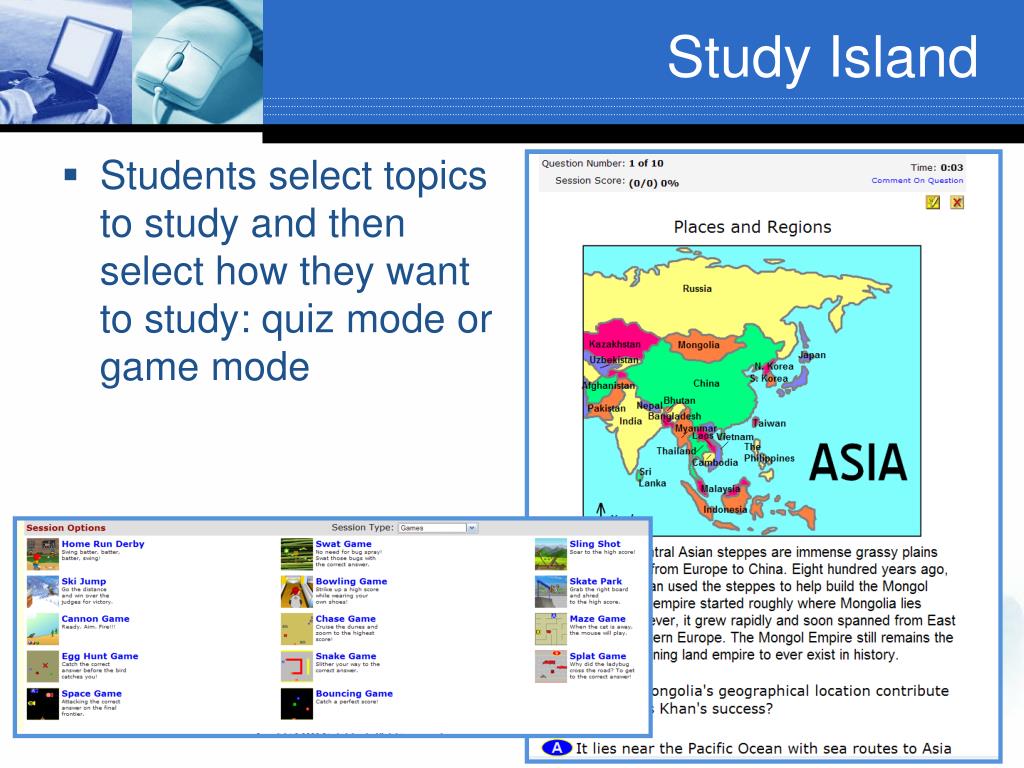Image resolution: width=1024 pixels, height=768 pixels.
Task: Click the Places and Regions heading
Action: coord(752,227)
